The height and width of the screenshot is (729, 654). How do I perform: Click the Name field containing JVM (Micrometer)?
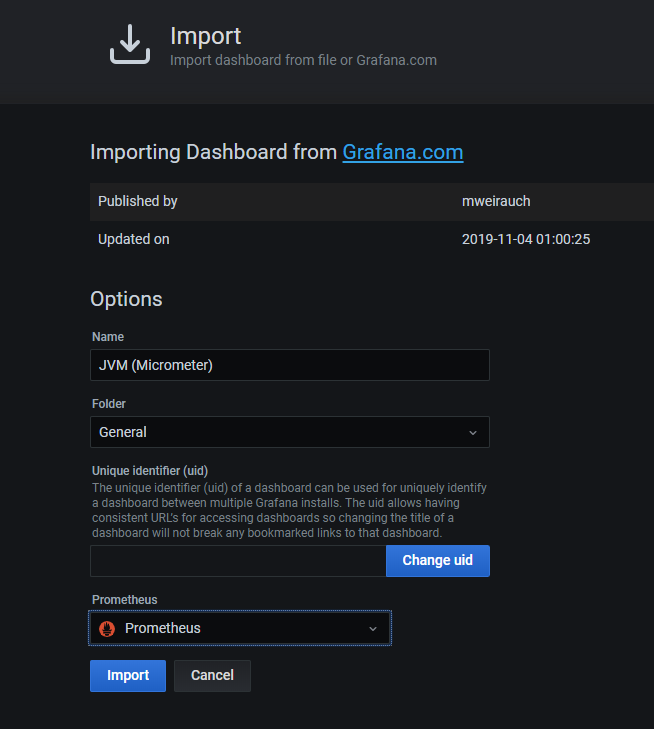(x=289, y=365)
